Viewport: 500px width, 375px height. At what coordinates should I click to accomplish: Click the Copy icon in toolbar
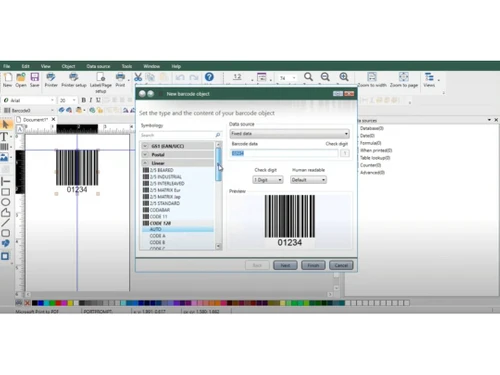pyautogui.click(x=150, y=77)
